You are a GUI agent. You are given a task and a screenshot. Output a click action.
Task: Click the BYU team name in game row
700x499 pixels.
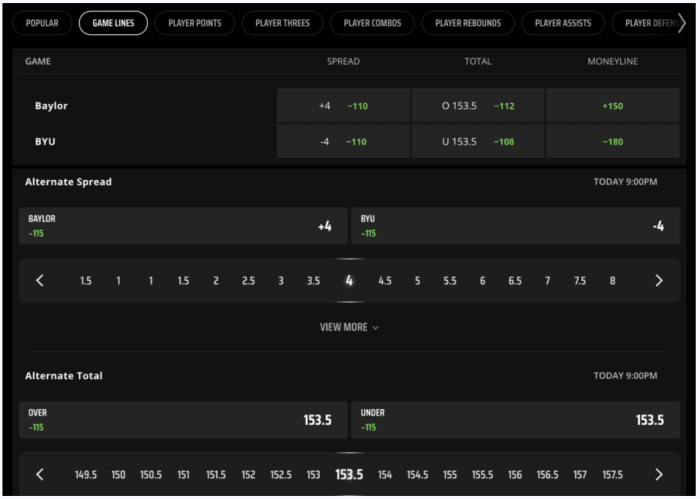click(x=45, y=141)
